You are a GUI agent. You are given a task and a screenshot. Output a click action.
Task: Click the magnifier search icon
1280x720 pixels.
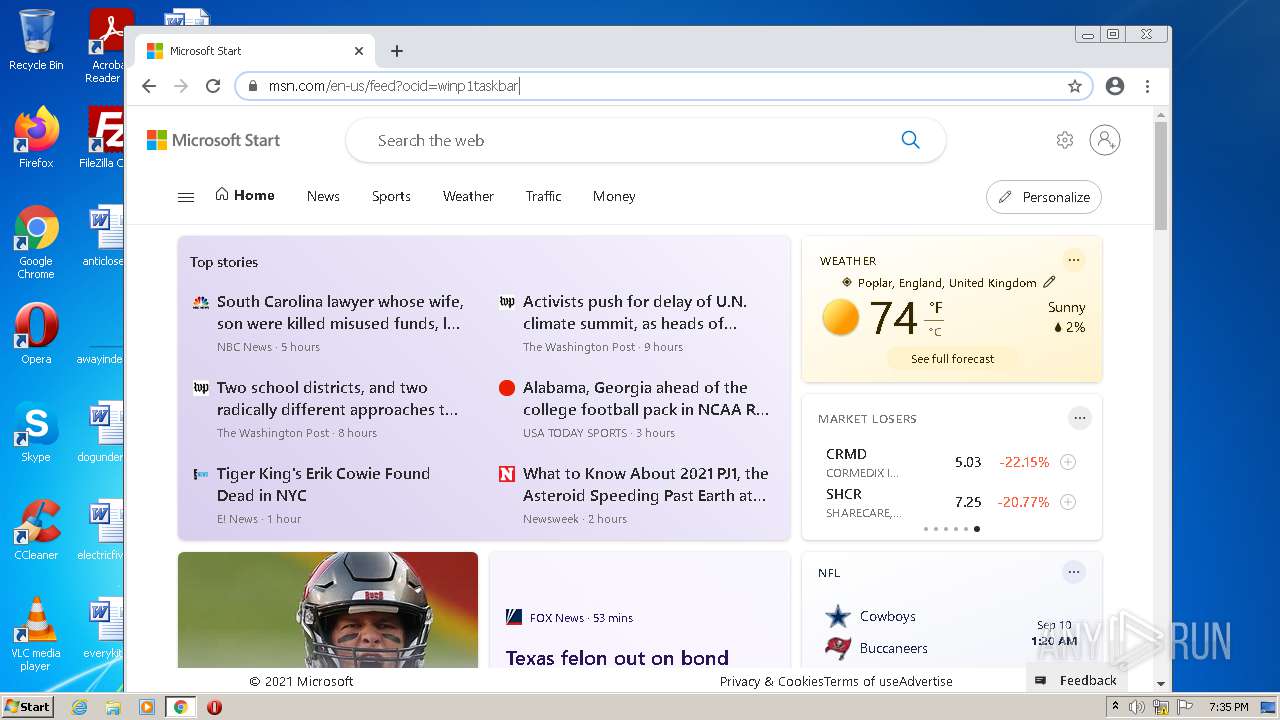point(910,140)
